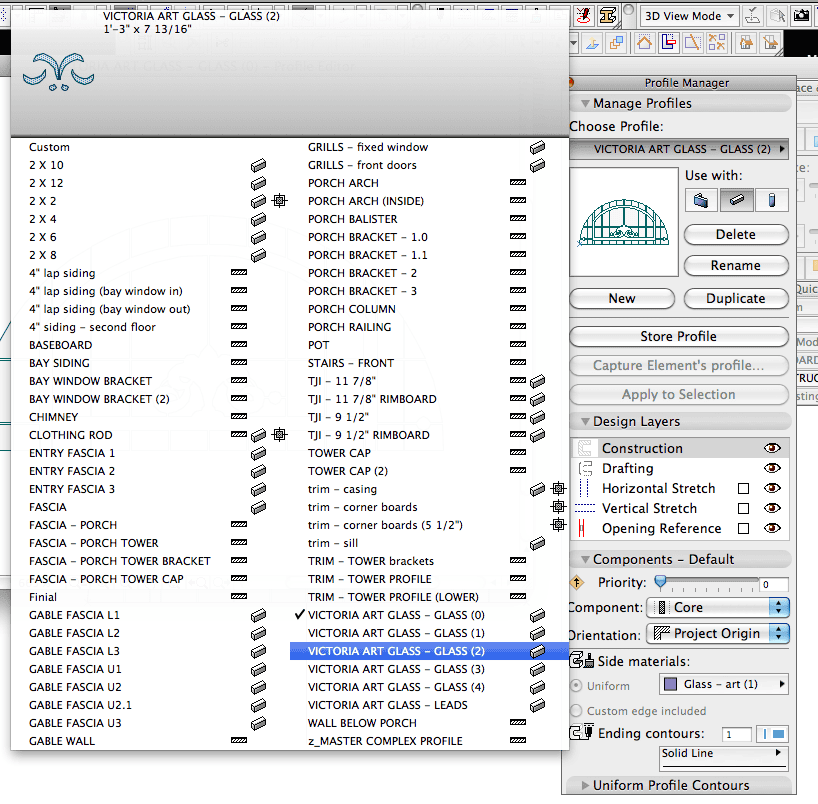Screen dimensions: 818x804
Task: Click the Opening Reference red lines icon
Action: (582, 529)
